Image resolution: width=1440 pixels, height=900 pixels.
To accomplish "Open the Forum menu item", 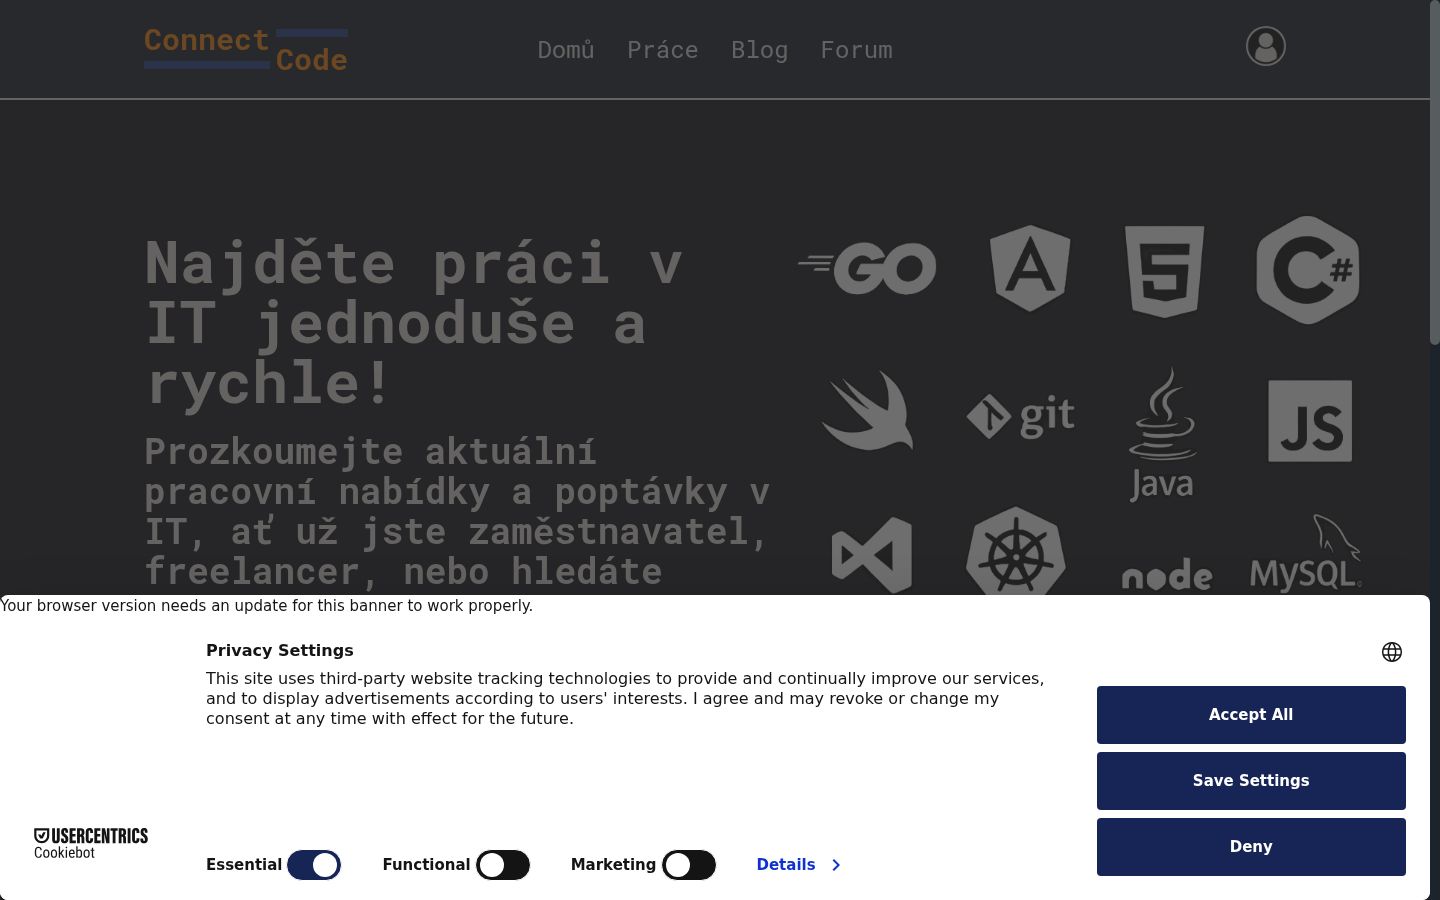I will pos(857,50).
